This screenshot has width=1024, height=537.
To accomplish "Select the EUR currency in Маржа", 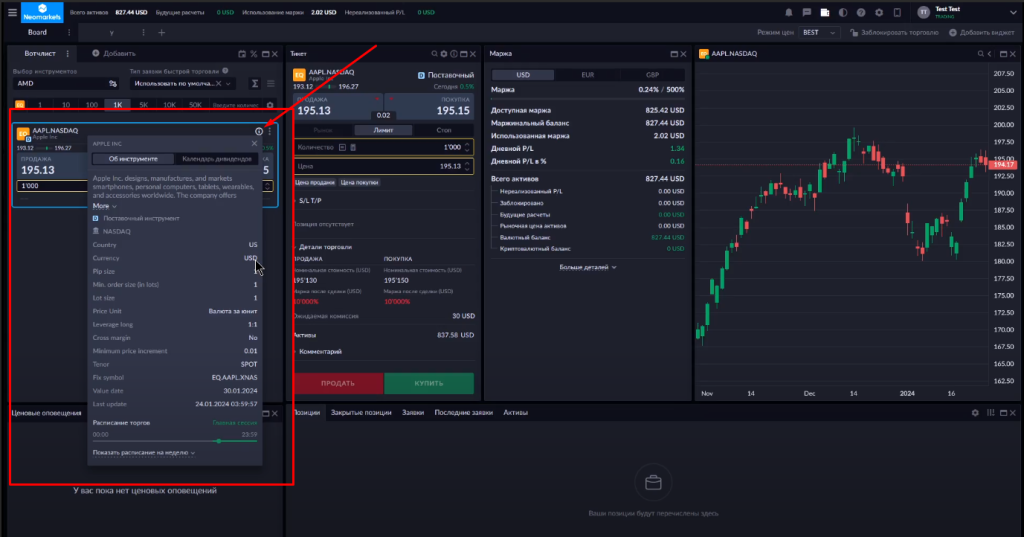I will (x=588, y=75).
